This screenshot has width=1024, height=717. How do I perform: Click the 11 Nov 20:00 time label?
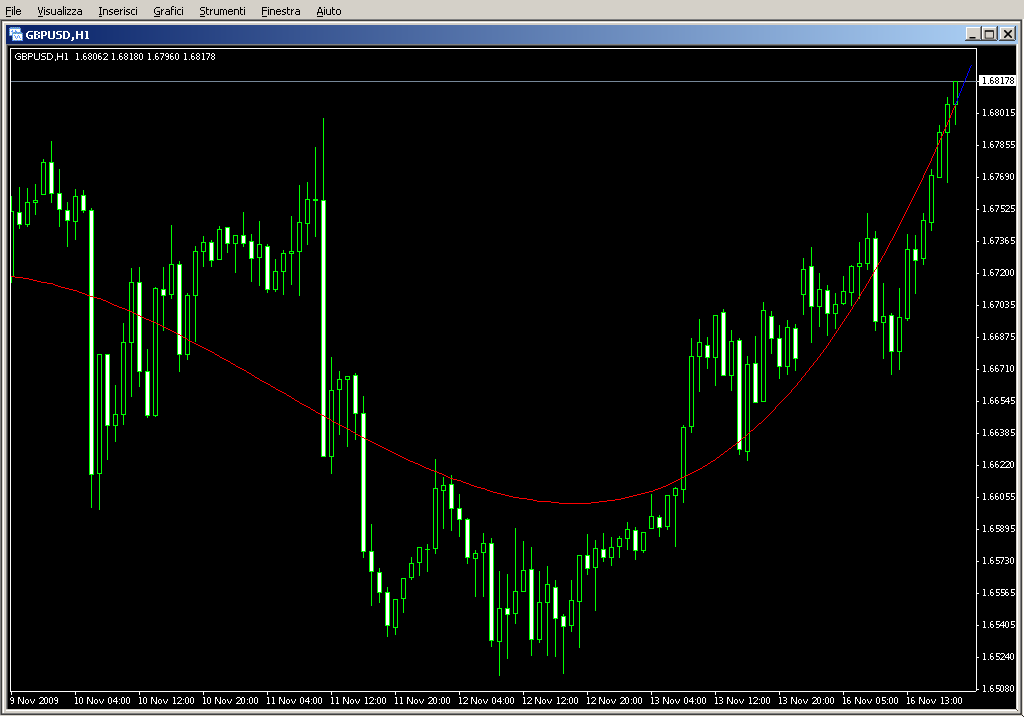pos(422,701)
